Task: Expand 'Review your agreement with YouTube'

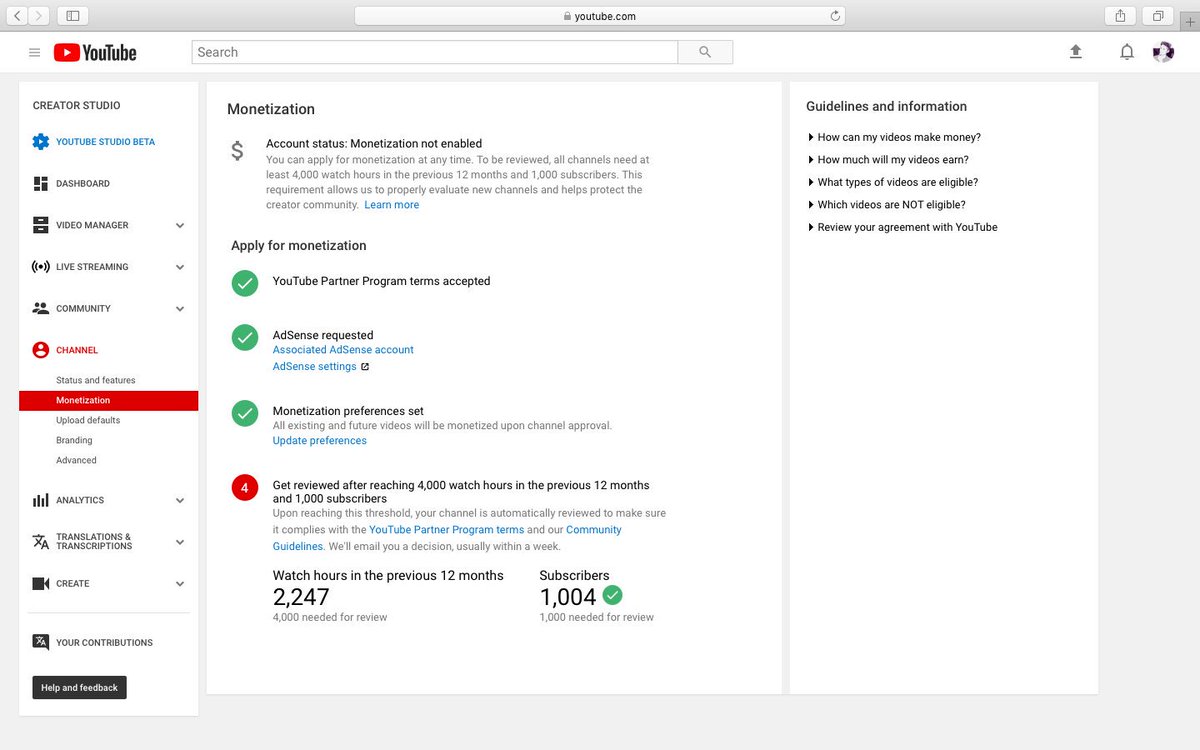Action: coord(902,227)
